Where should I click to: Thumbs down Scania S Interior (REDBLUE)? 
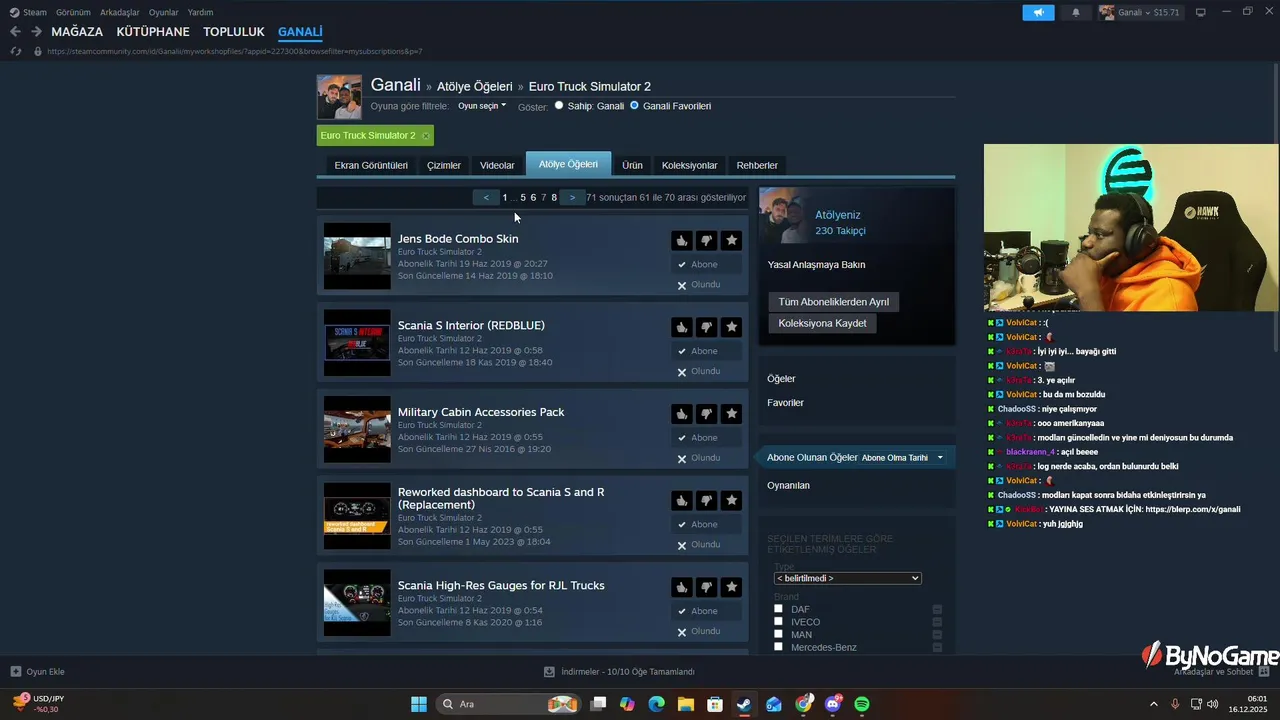(x=706, y=327)
